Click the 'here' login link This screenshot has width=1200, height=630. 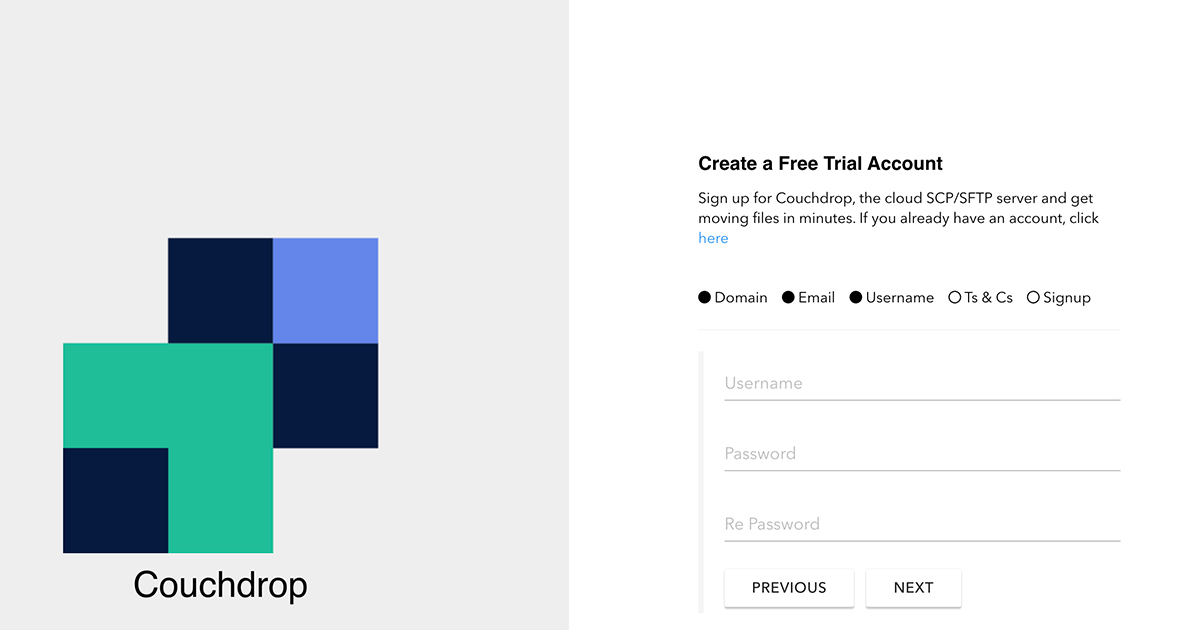click(x=713, y=238)
